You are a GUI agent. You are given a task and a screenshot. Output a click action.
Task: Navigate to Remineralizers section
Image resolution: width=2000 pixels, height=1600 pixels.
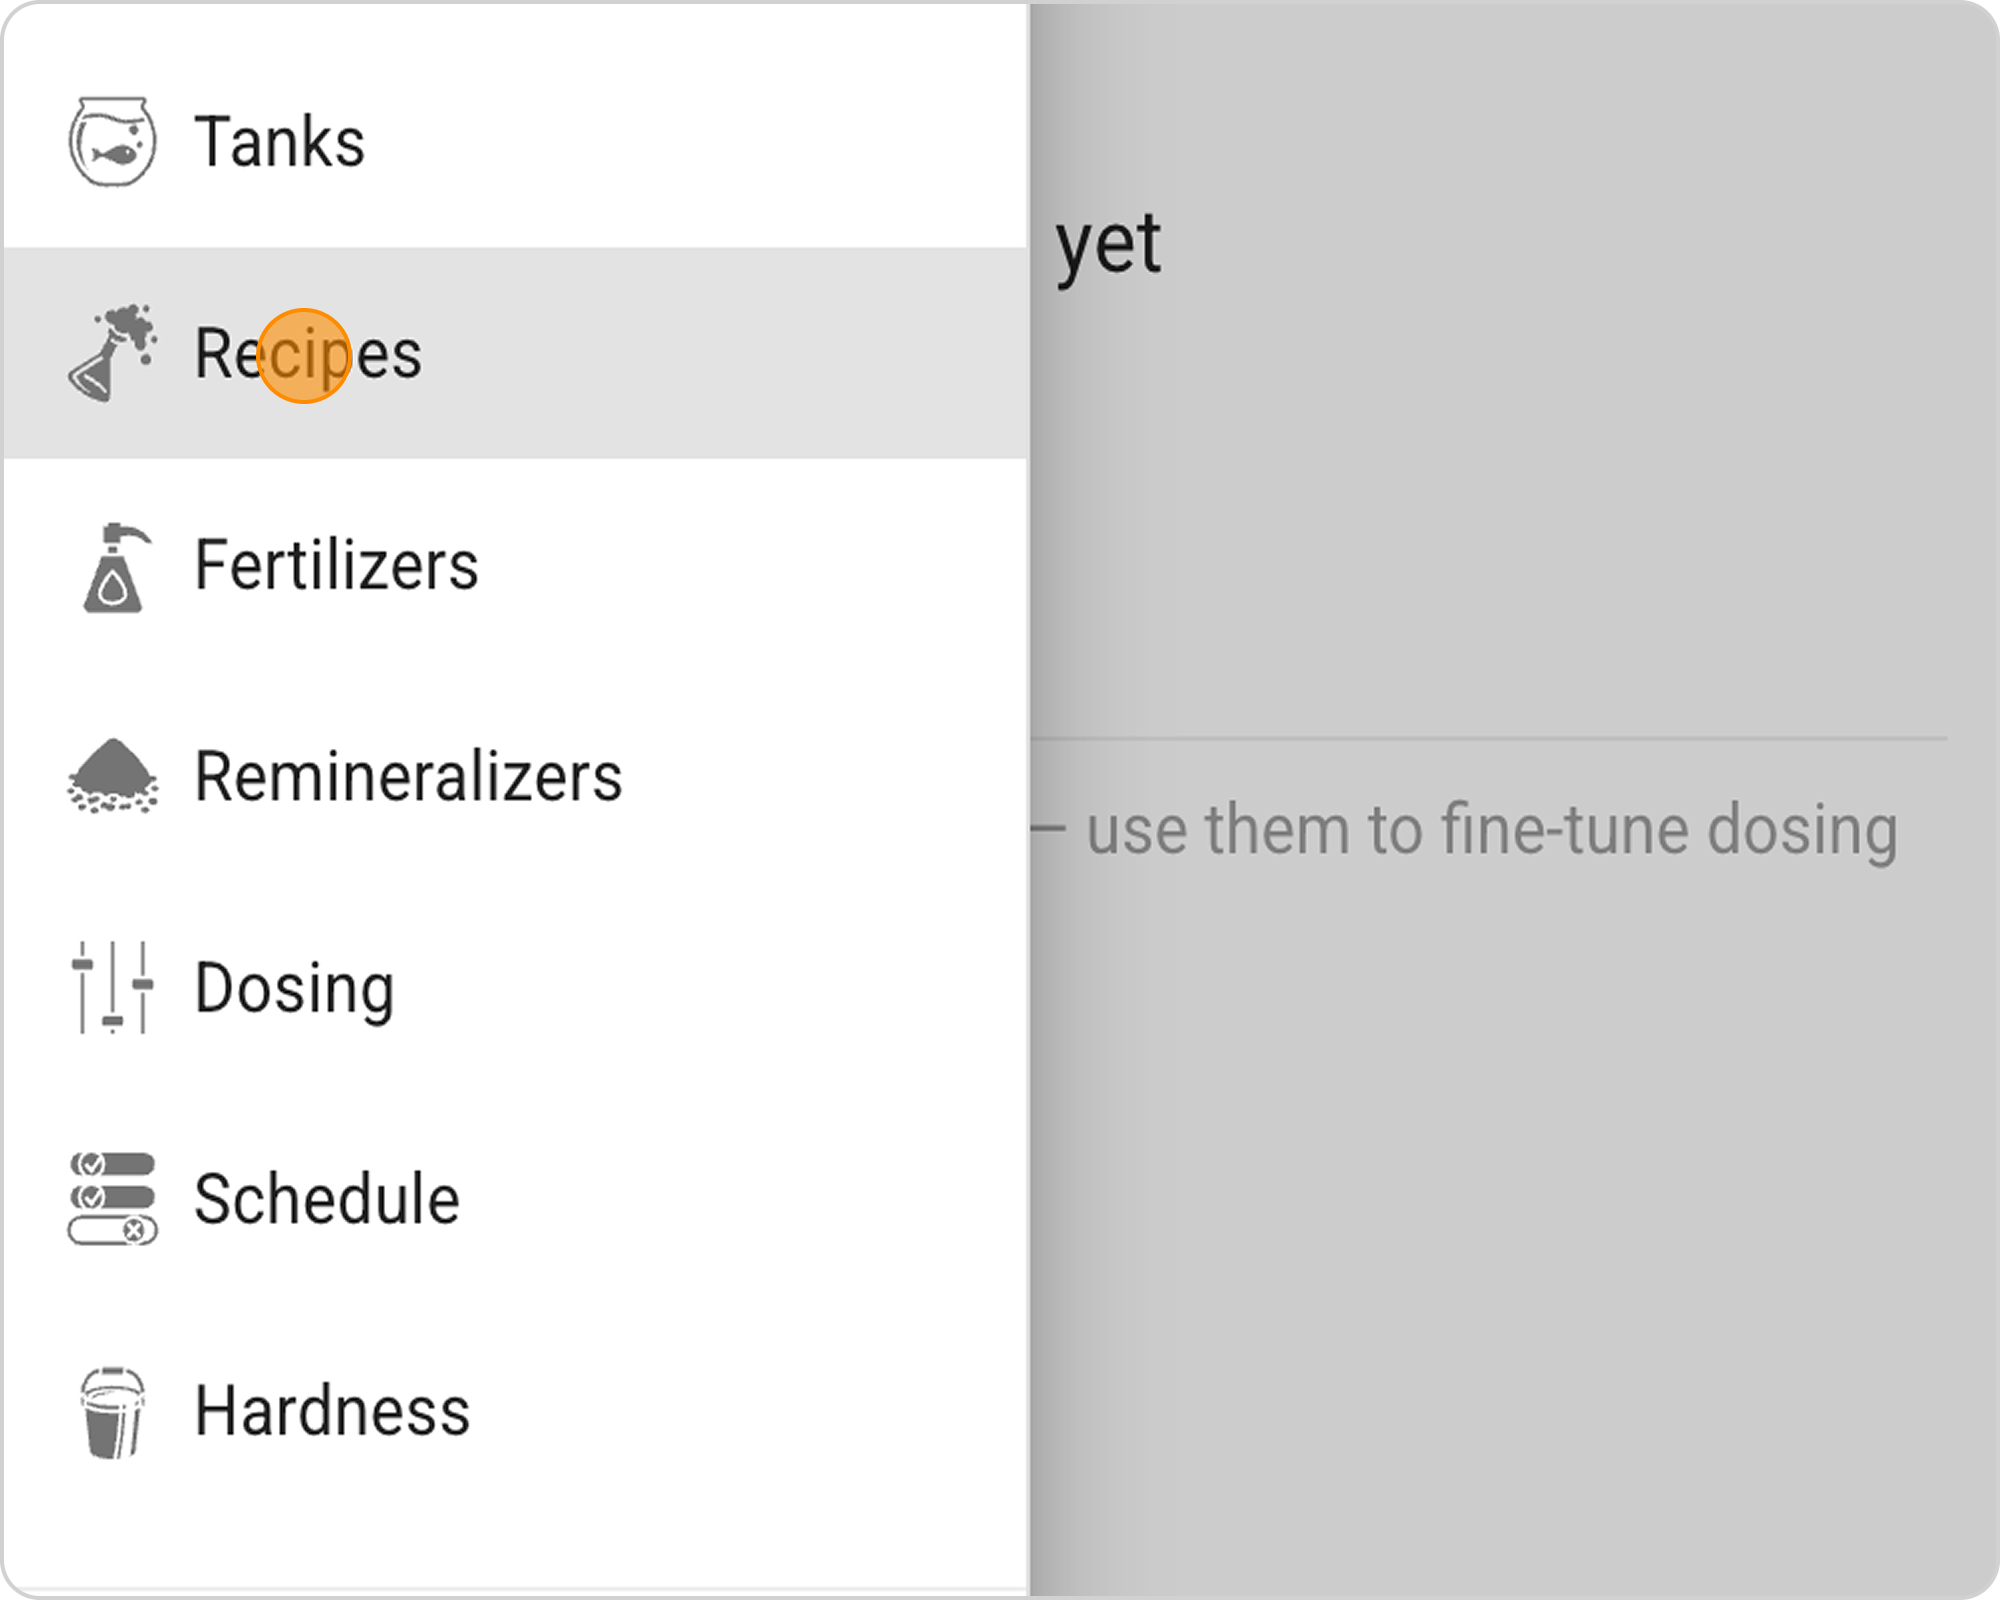(408, 777)
